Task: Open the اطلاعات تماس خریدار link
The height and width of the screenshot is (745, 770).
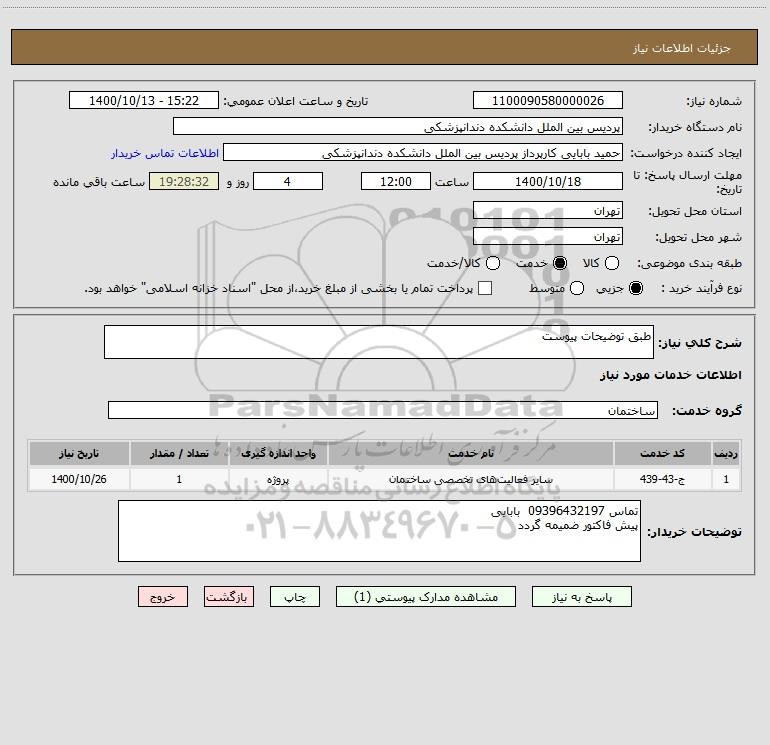Action: pos(165,153)
